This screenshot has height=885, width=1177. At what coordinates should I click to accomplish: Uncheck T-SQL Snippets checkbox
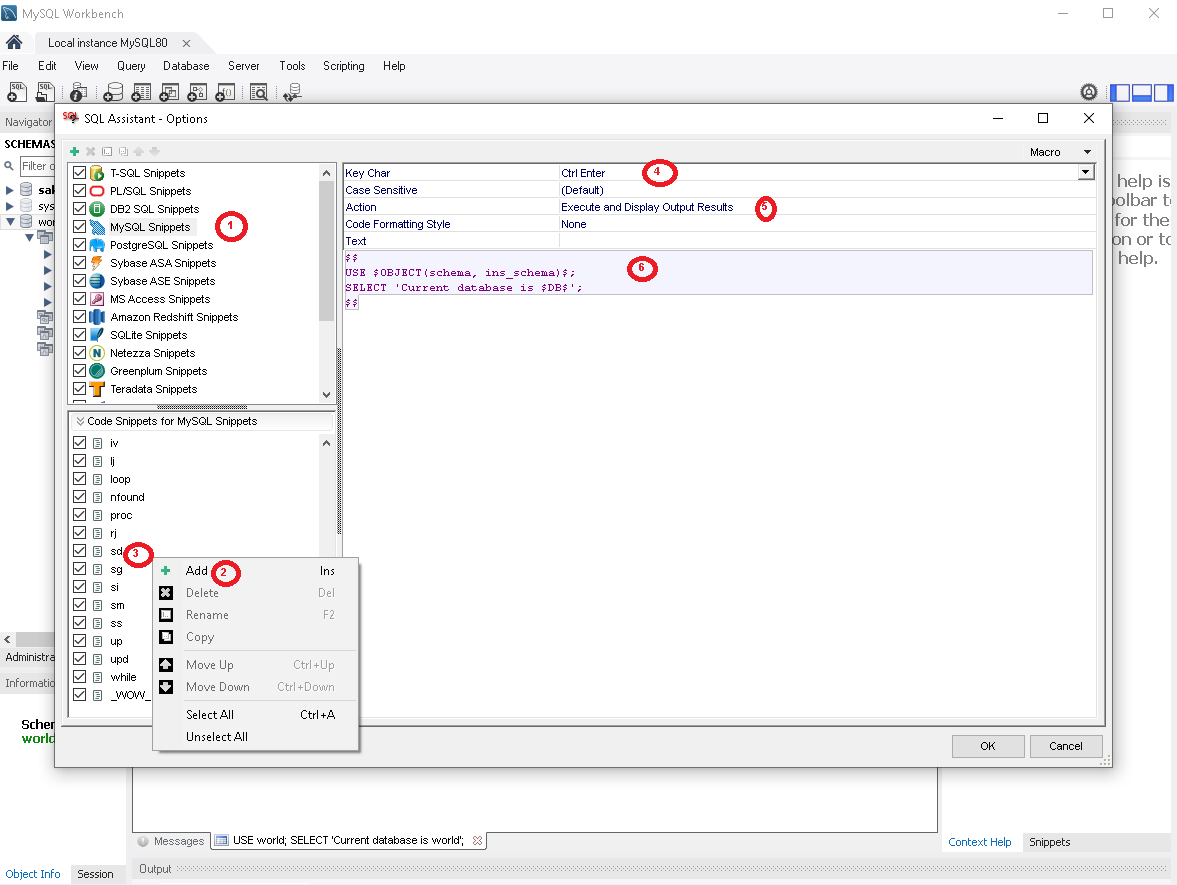pyautogui.click(x=80, y=173)
